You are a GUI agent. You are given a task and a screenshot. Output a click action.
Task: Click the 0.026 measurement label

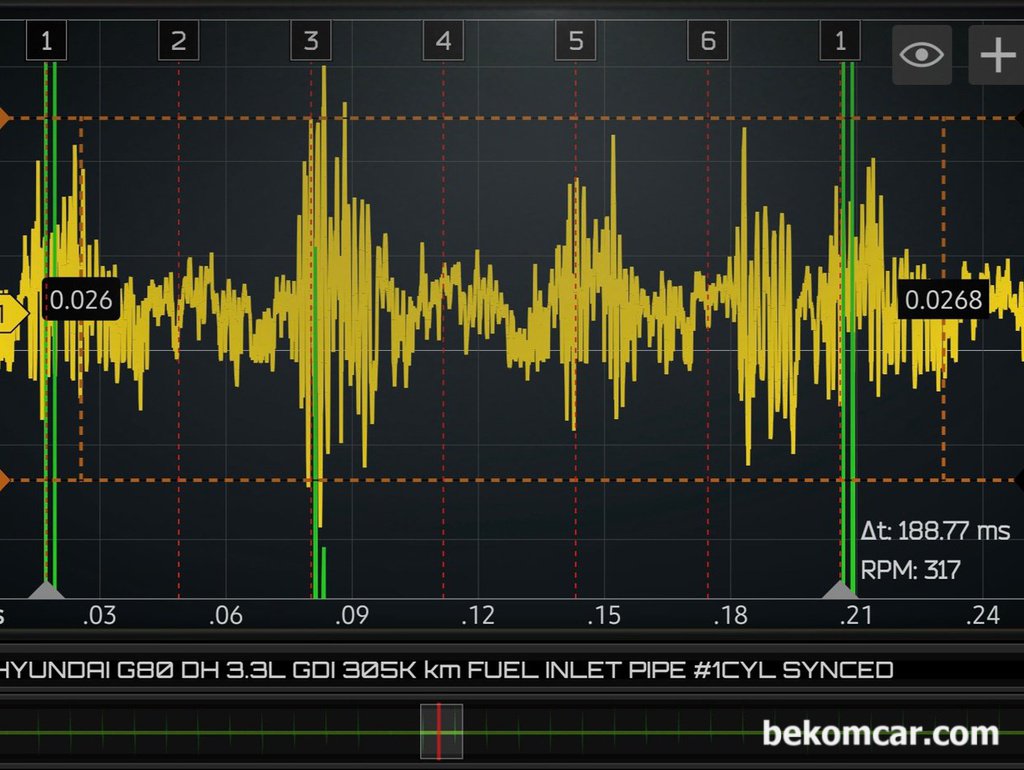click(x=81, y=300)
